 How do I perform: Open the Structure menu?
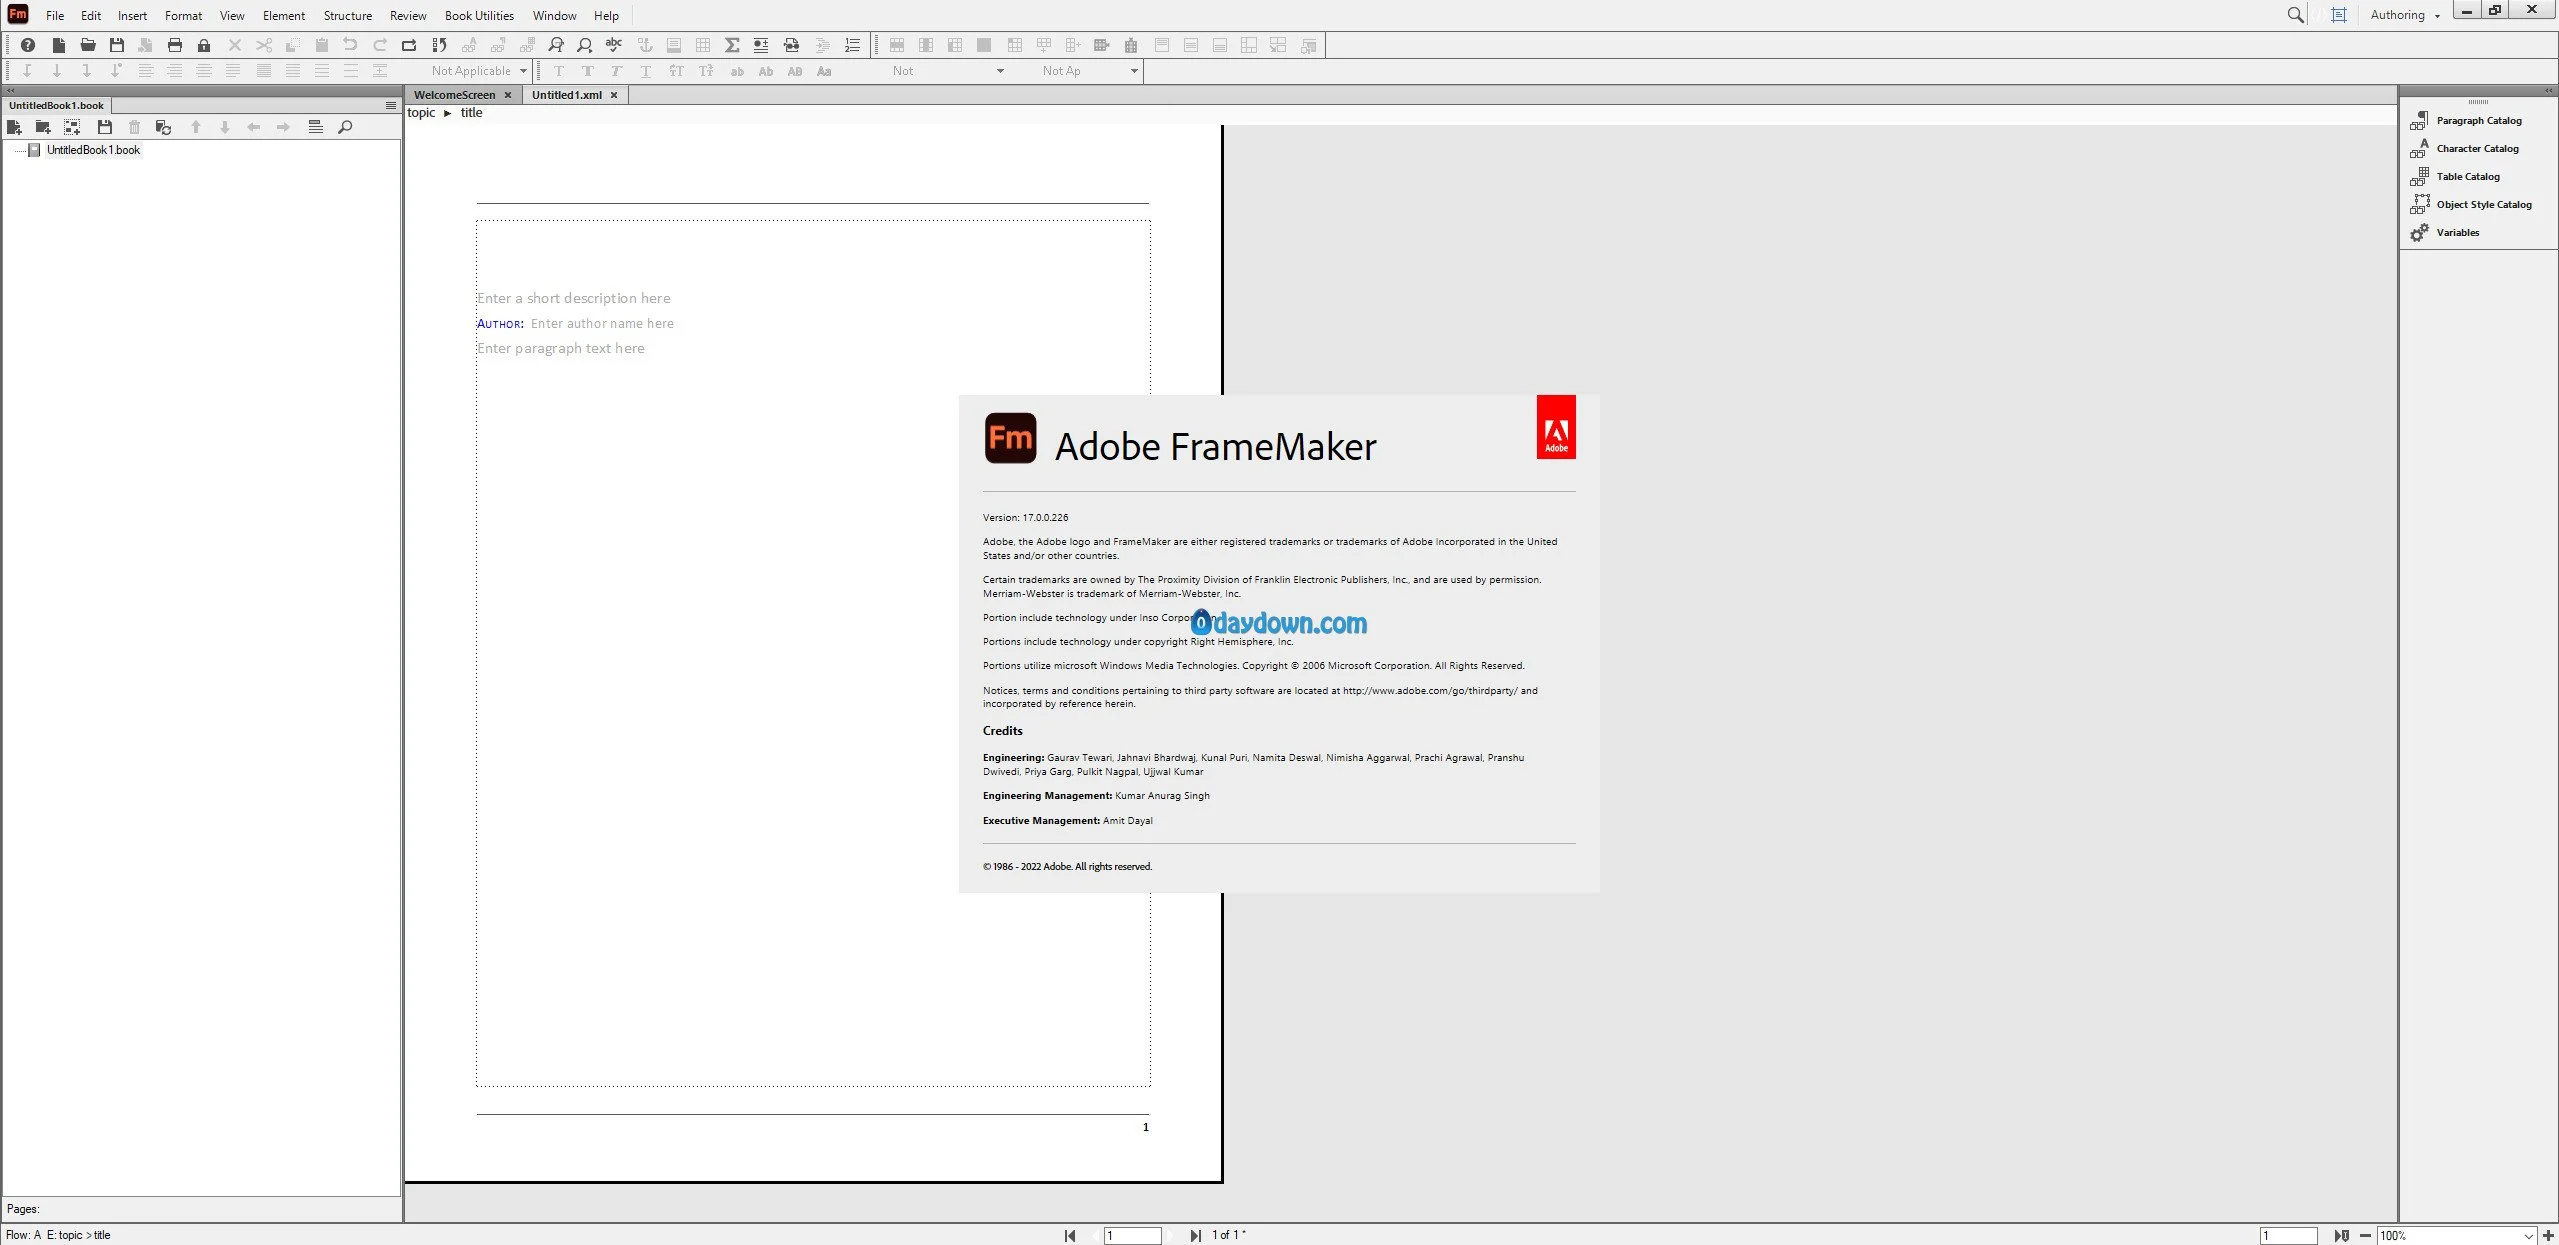347,15
